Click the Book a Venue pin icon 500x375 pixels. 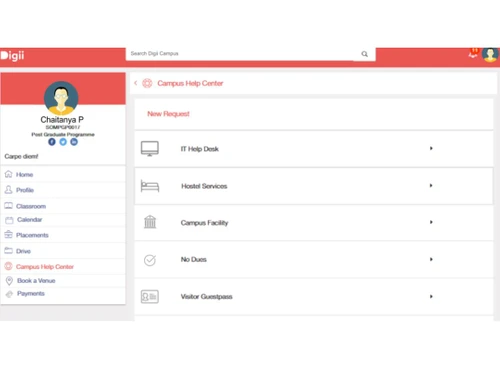pos(9,281)
